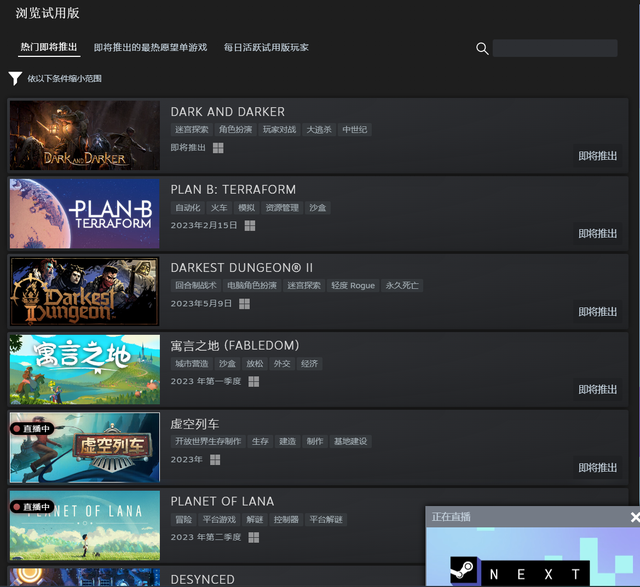Click 永久死亡 tag
The image size is (640, 587).
(402, 285)
